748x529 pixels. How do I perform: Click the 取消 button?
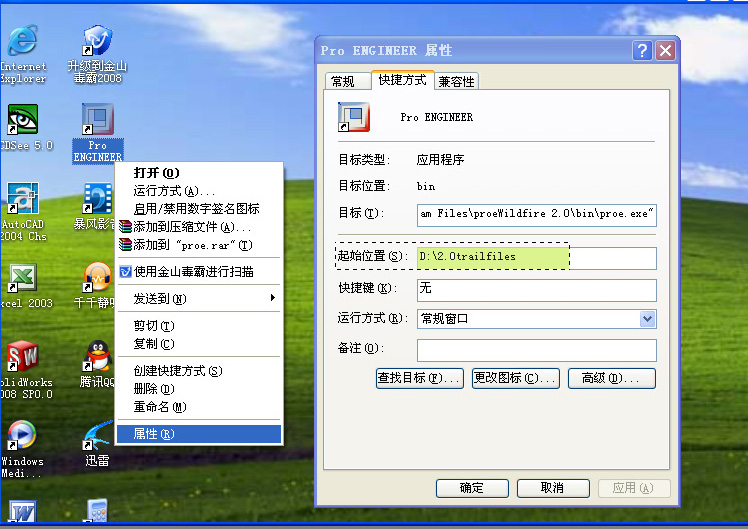[x=553, y=488]
